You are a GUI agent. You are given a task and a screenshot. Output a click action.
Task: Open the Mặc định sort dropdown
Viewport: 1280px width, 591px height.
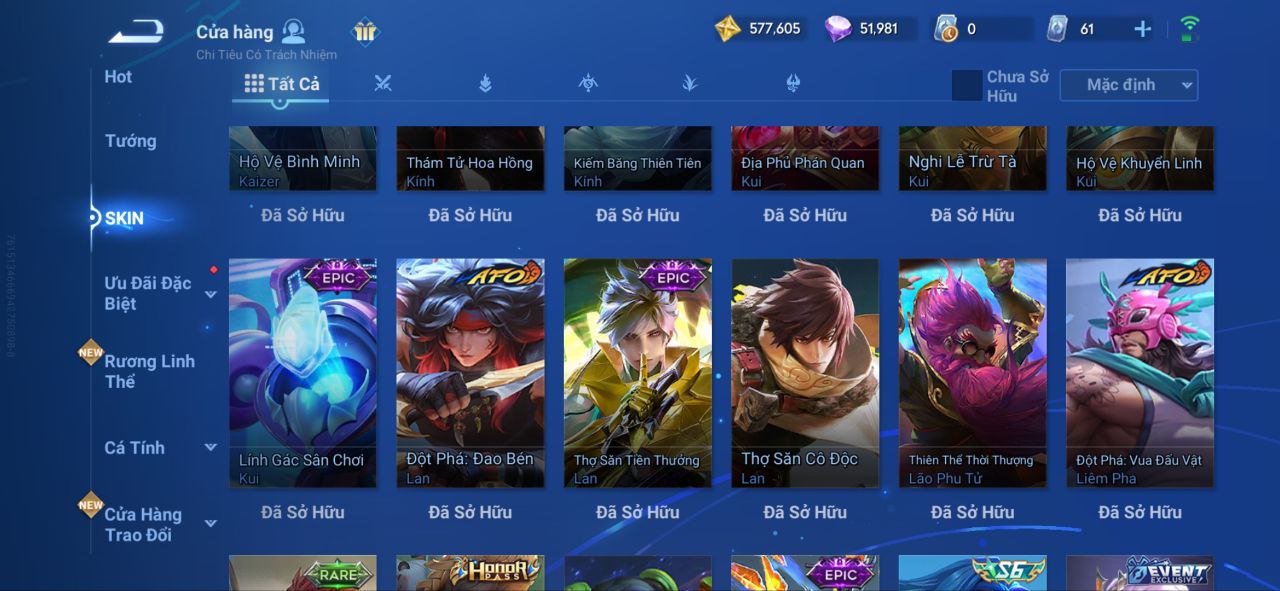click(x=1129, y=85)
